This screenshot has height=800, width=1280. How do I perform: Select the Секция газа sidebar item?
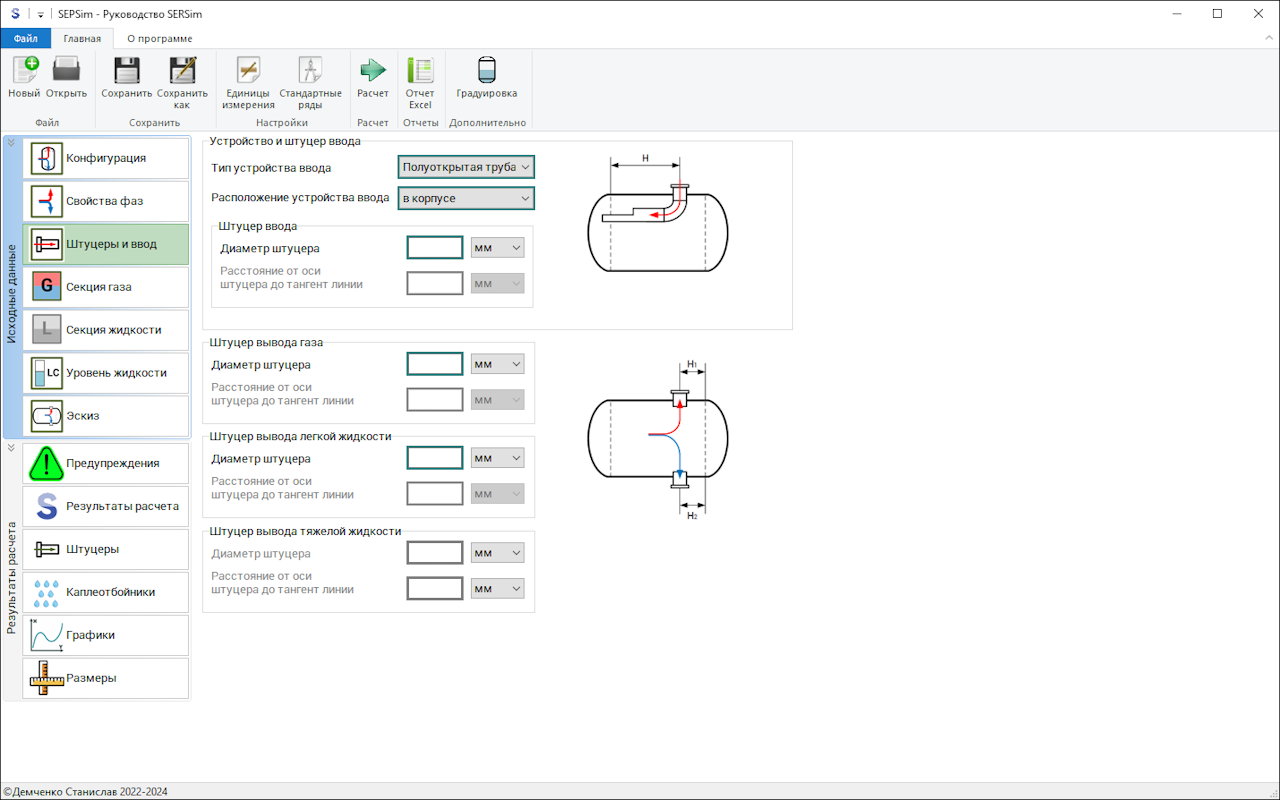(x=106, y=287)
